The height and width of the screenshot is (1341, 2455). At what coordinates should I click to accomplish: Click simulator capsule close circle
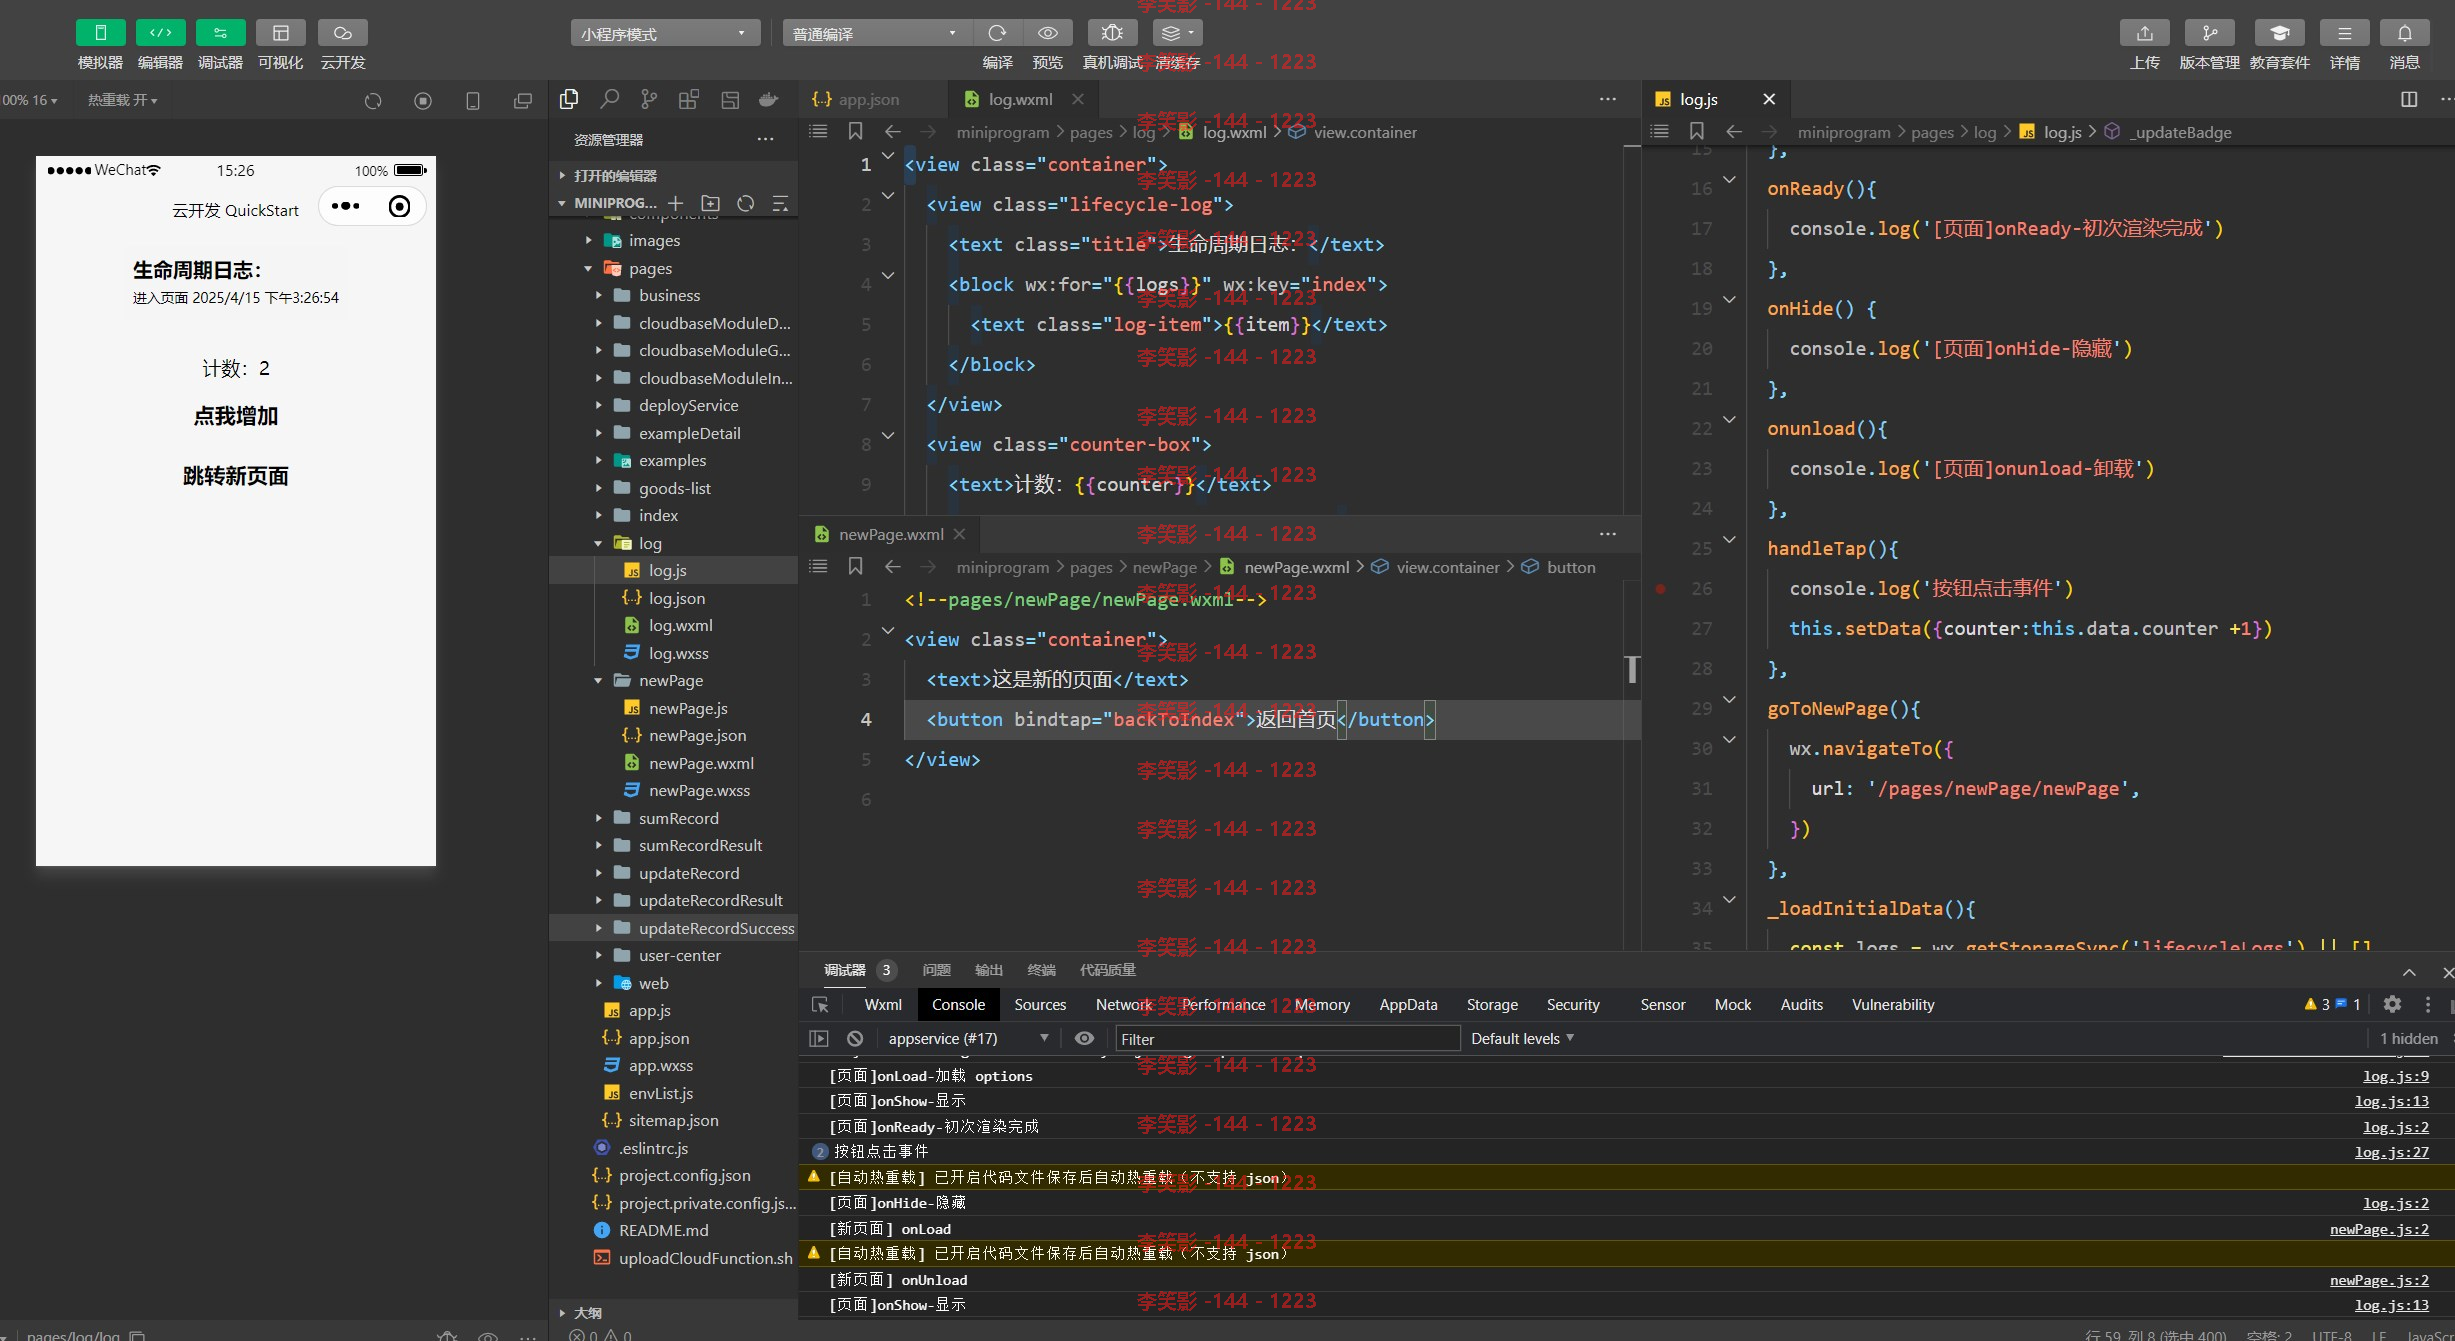(x=399, y=206)
